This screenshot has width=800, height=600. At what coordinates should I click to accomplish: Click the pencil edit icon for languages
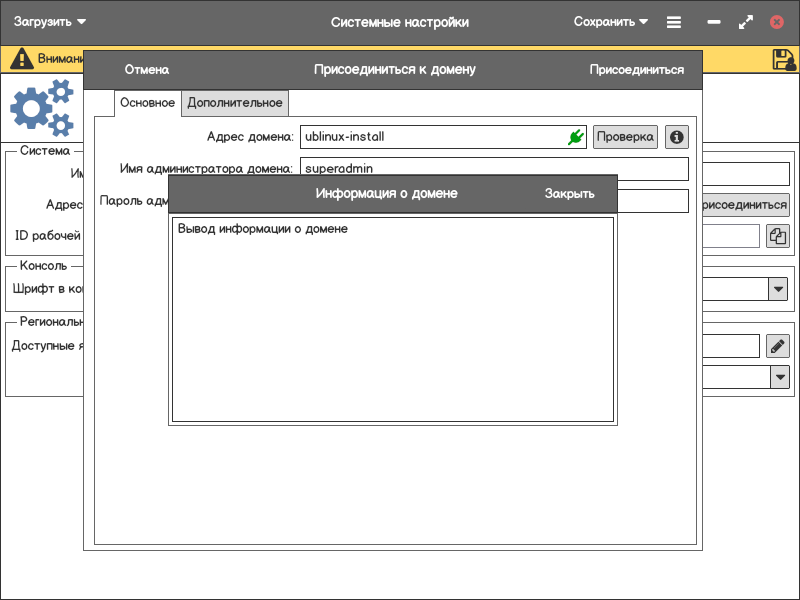(778, 346)
